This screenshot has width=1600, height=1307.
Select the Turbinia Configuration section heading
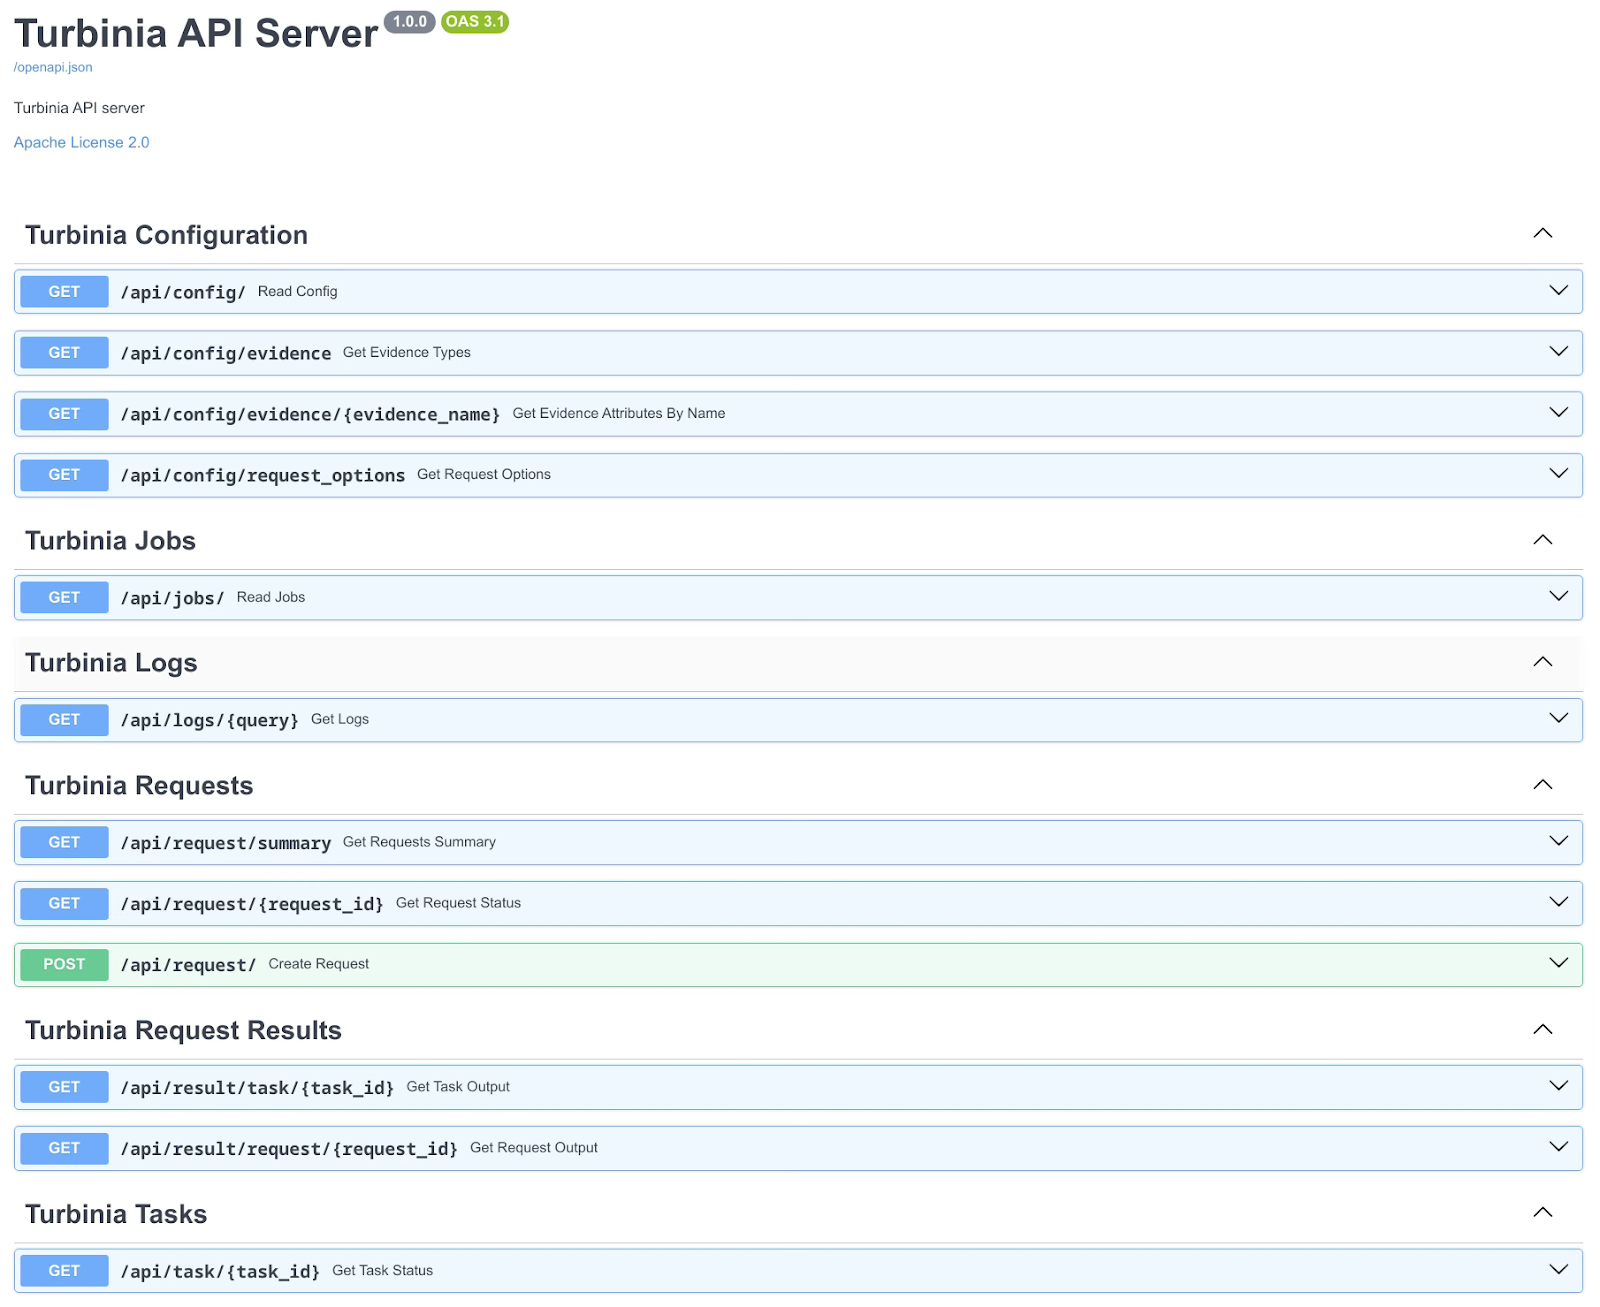pyautogui.click(x=166, y=235)
